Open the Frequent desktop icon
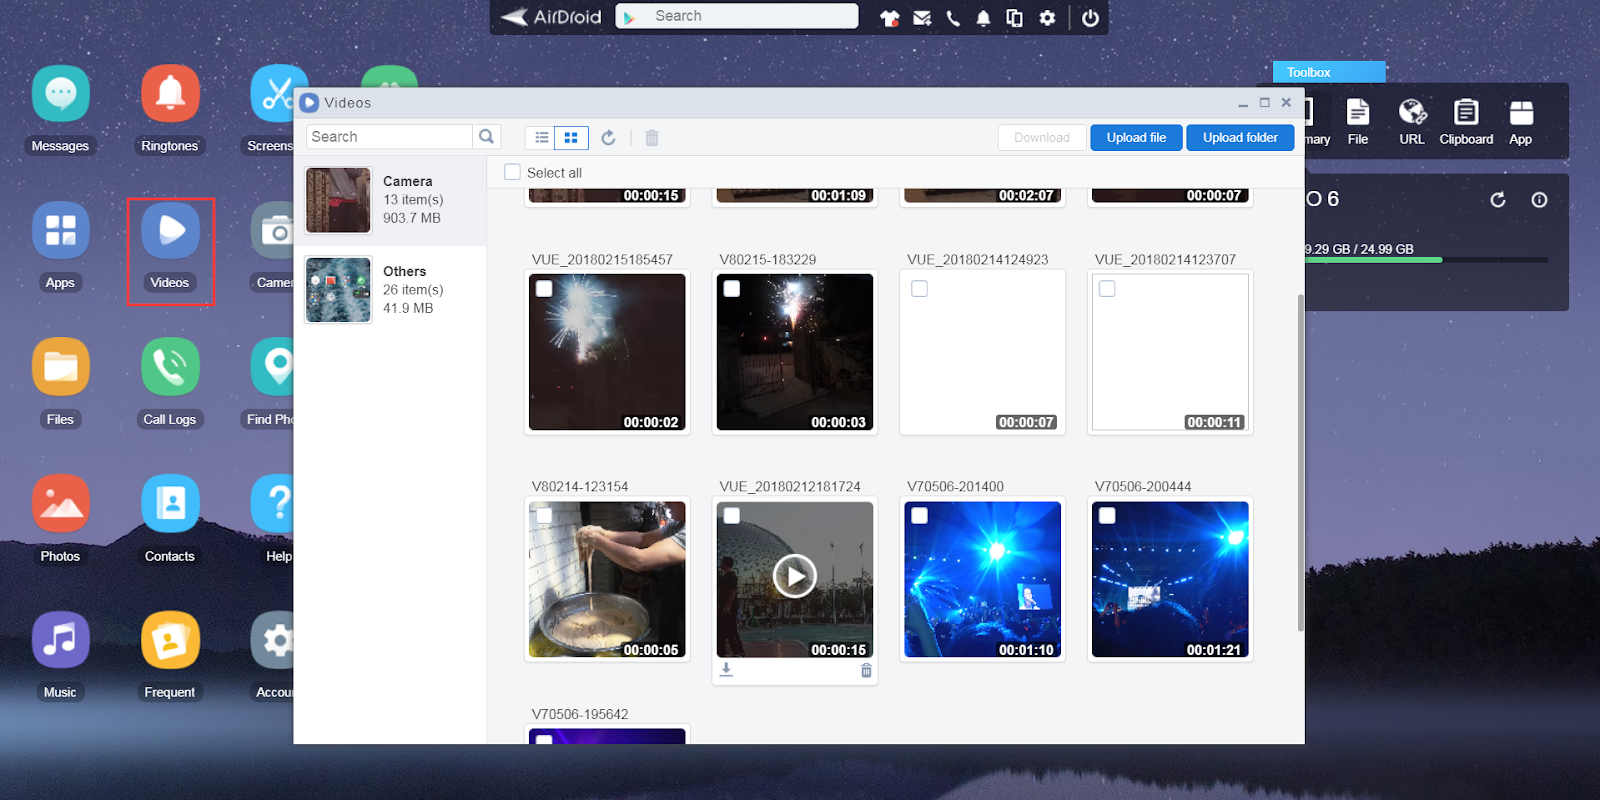1600x800 pixels. (x=170, y=640)
